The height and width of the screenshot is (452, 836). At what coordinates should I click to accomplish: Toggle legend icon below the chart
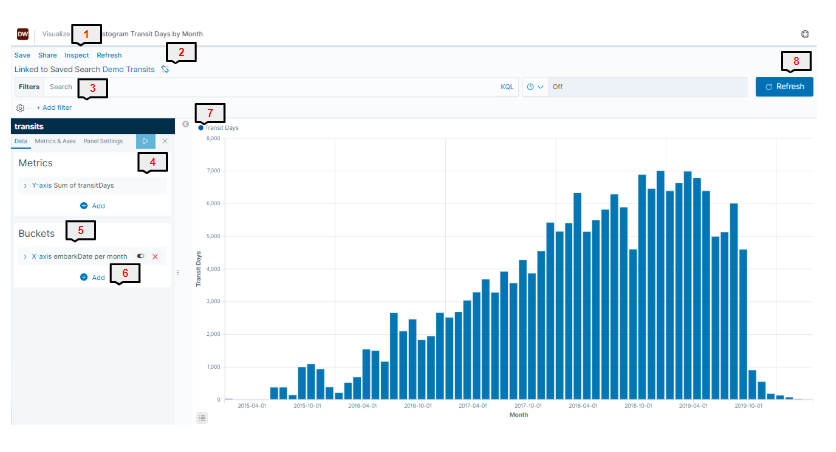pyautogui.click(x=202, y=418)
